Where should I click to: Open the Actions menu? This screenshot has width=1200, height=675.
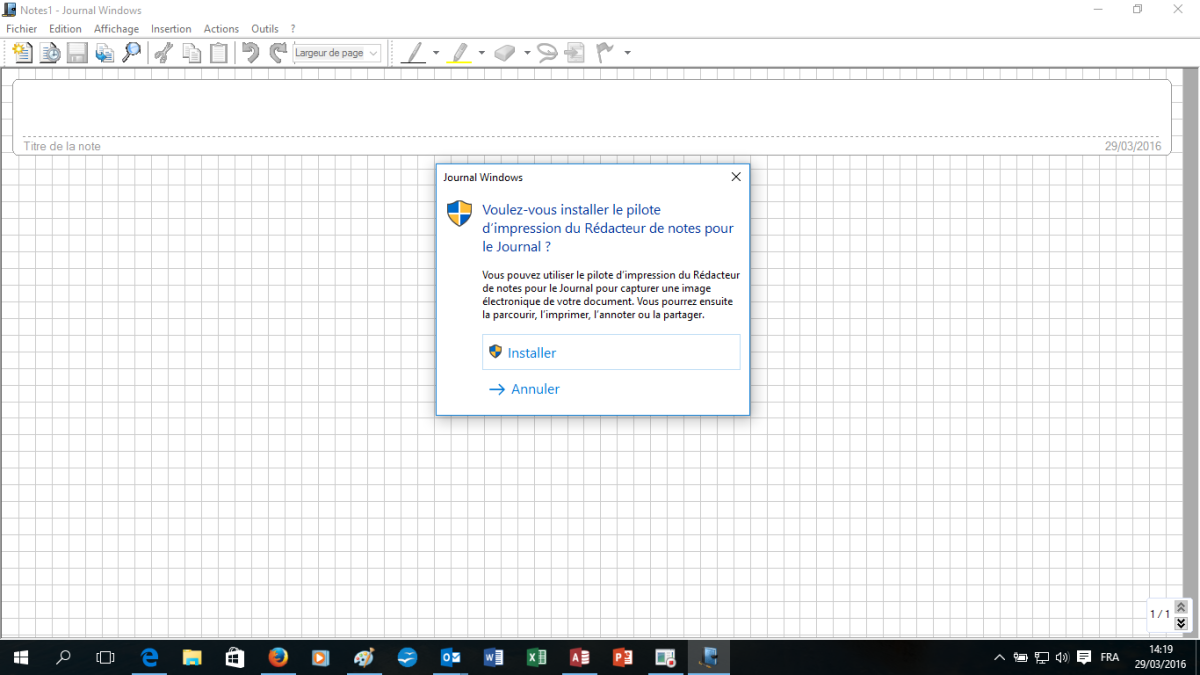tap(221, 29)
